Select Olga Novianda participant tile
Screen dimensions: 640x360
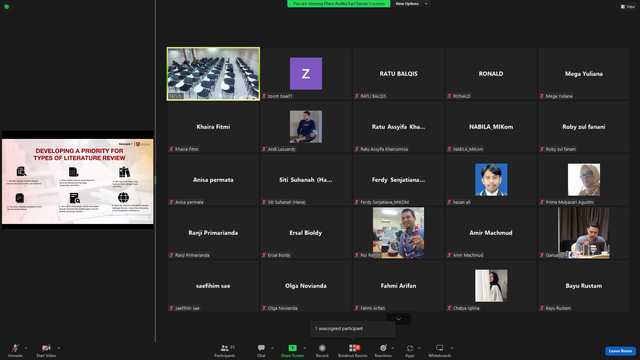click(306, 286)
